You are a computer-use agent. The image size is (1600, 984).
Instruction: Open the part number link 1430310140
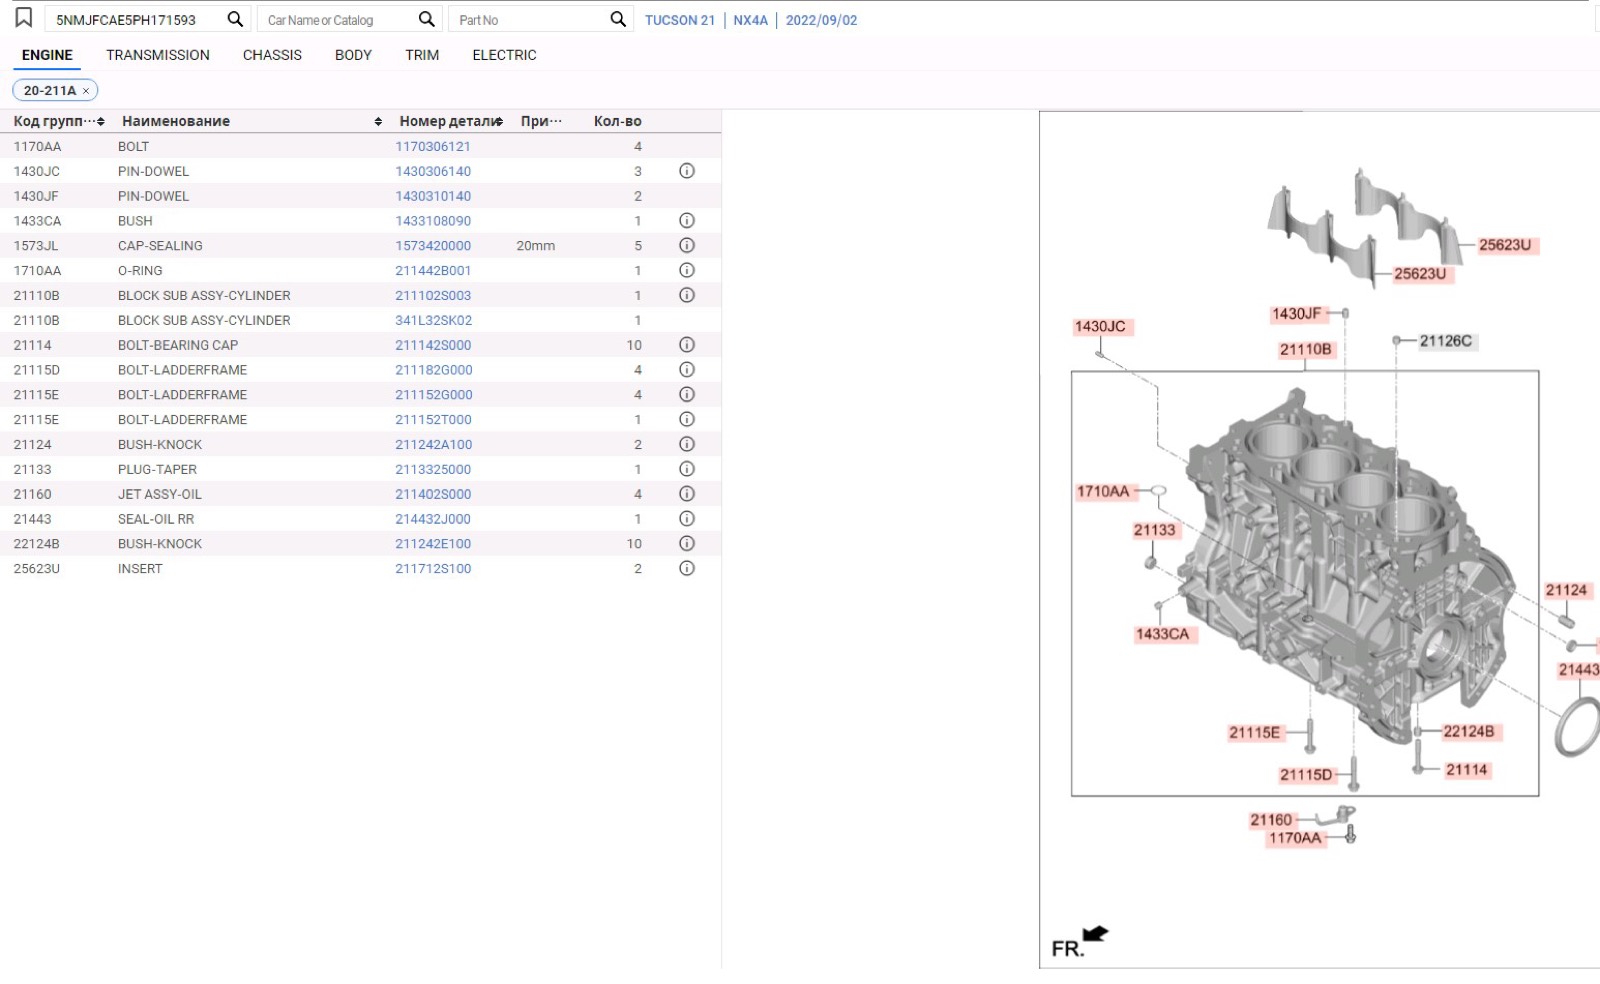(x=433, y=196)
